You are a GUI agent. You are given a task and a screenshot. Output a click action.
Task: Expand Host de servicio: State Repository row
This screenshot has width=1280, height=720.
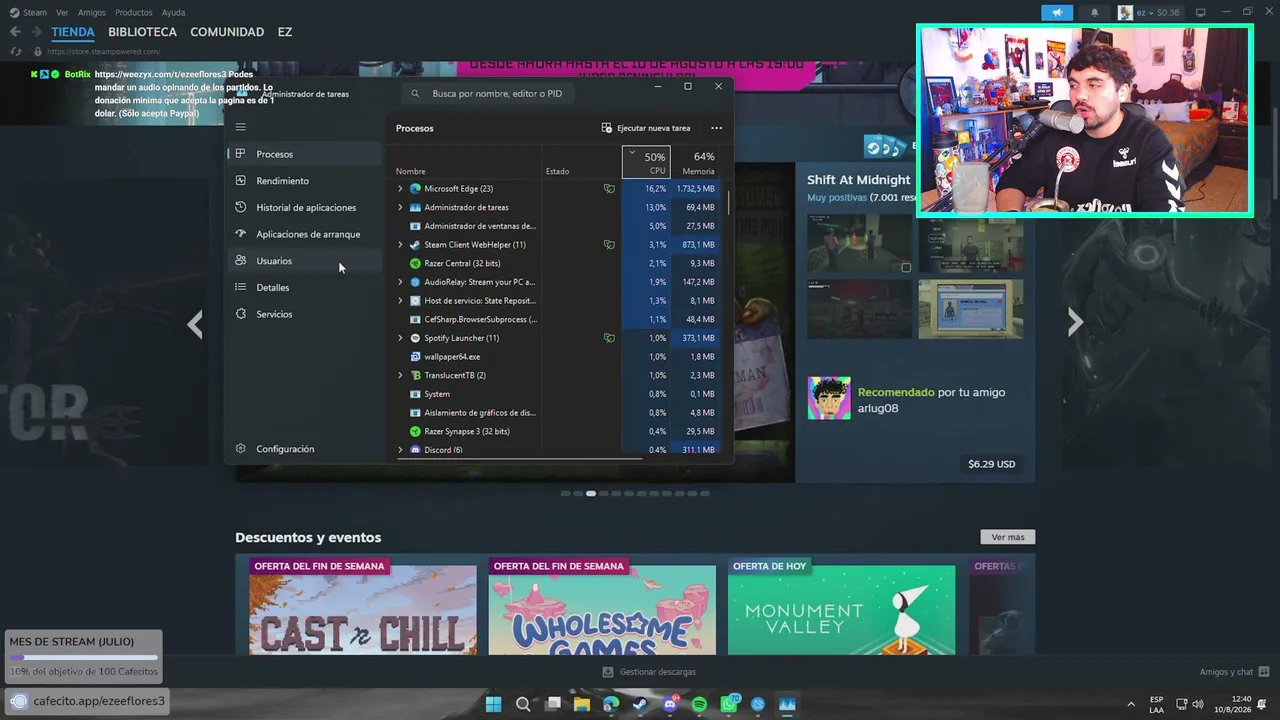click(x=400, y=301)
